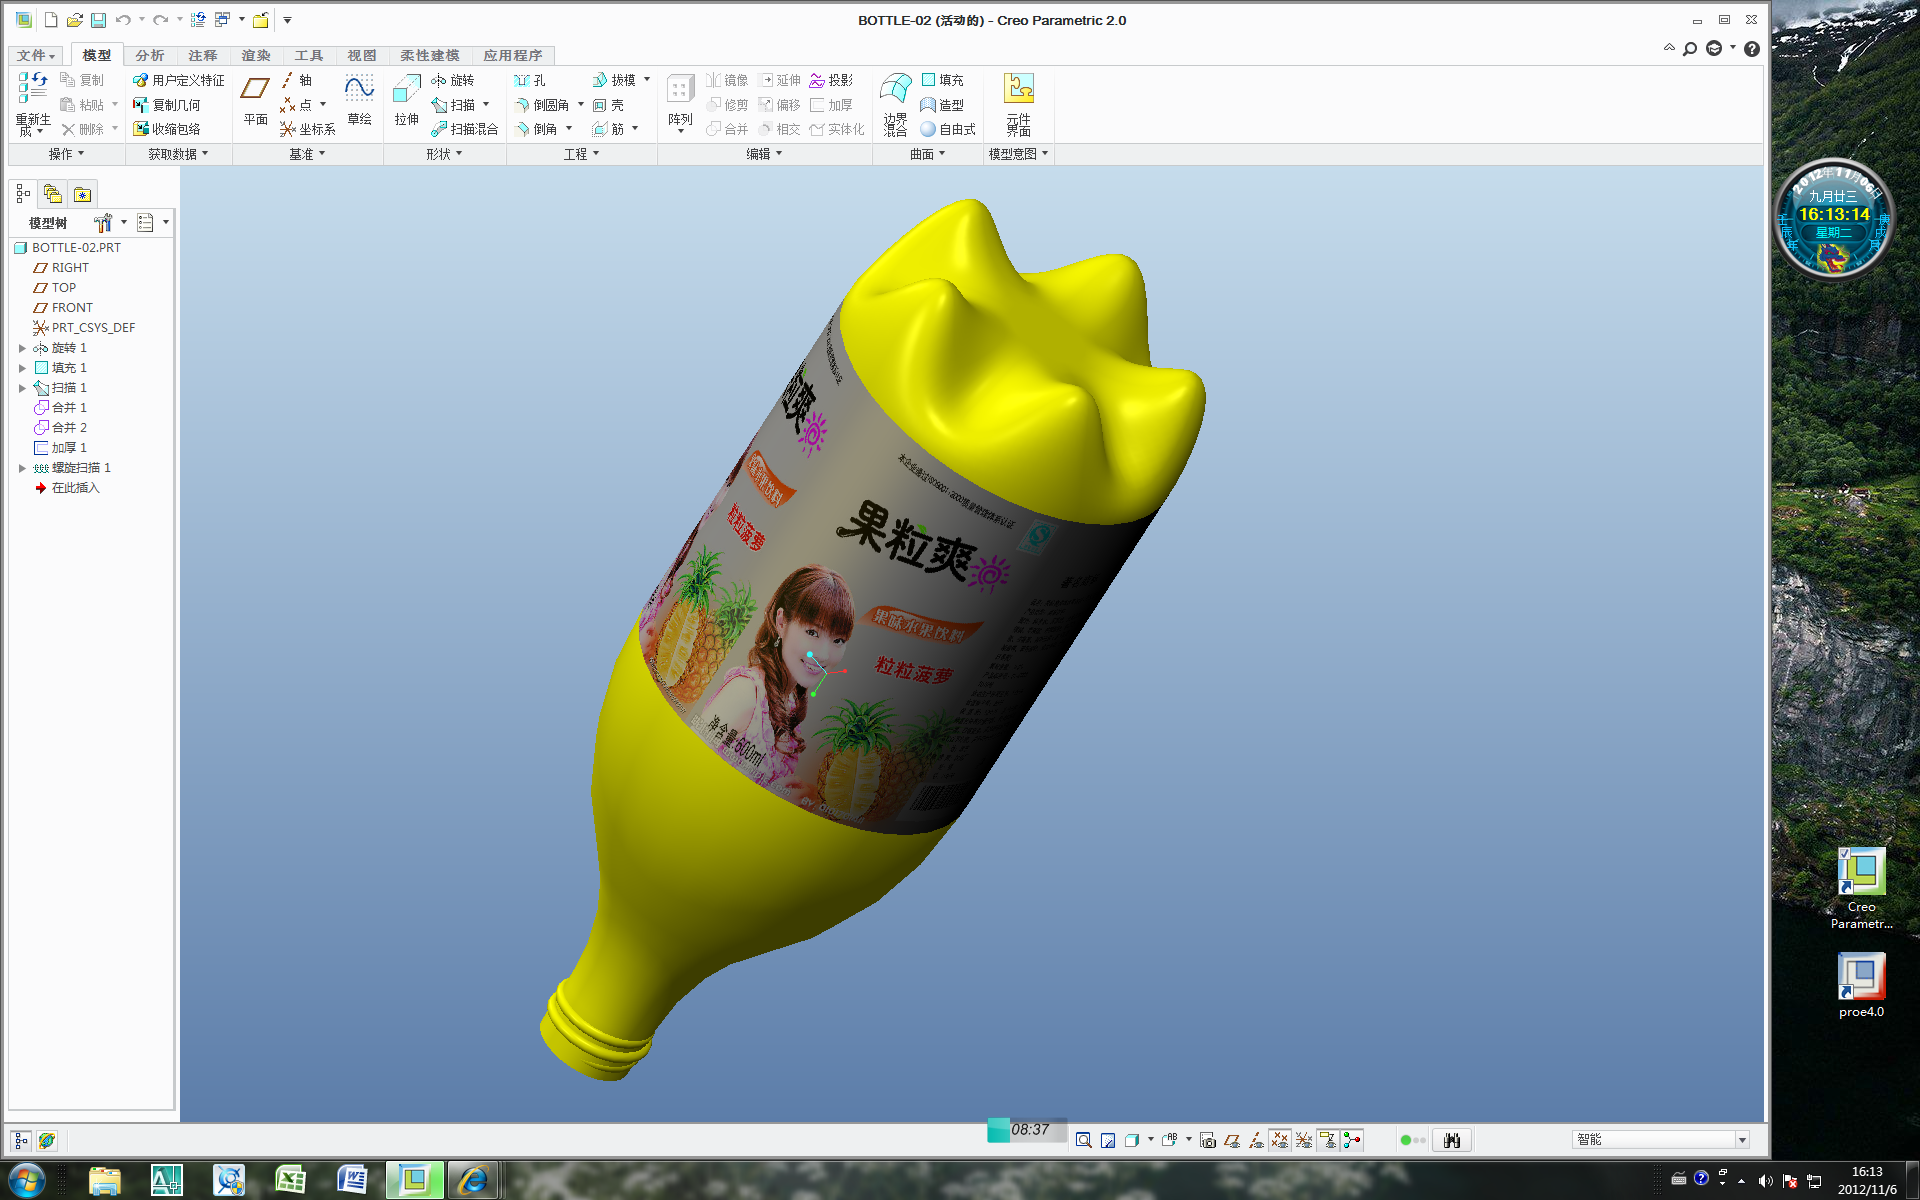Open saved views icon in graphics toolbar
1920x1200 pixels.
click(x=1169, y=1140)
